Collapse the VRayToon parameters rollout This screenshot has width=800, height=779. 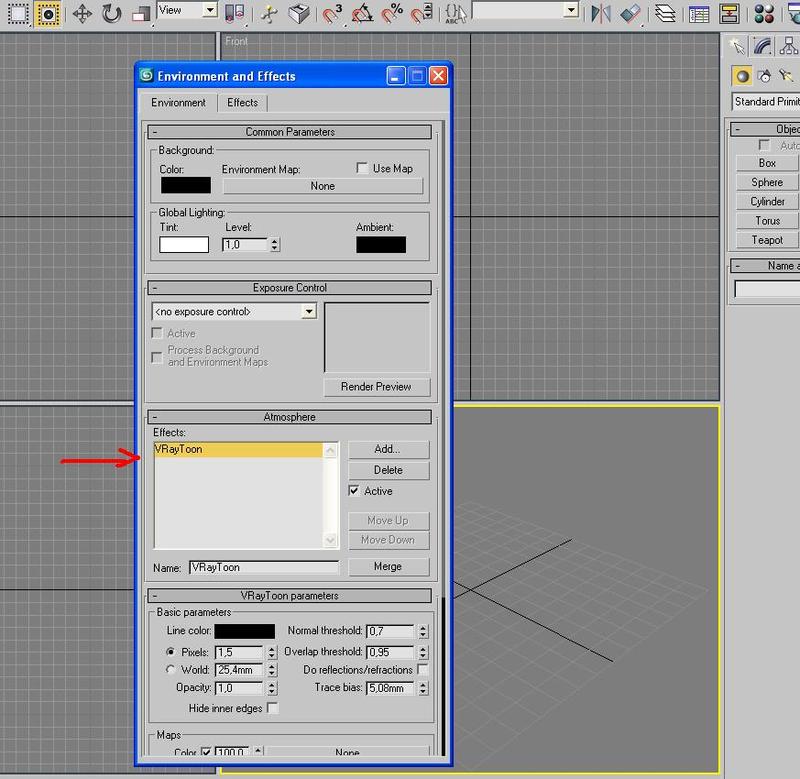[290, 596]
